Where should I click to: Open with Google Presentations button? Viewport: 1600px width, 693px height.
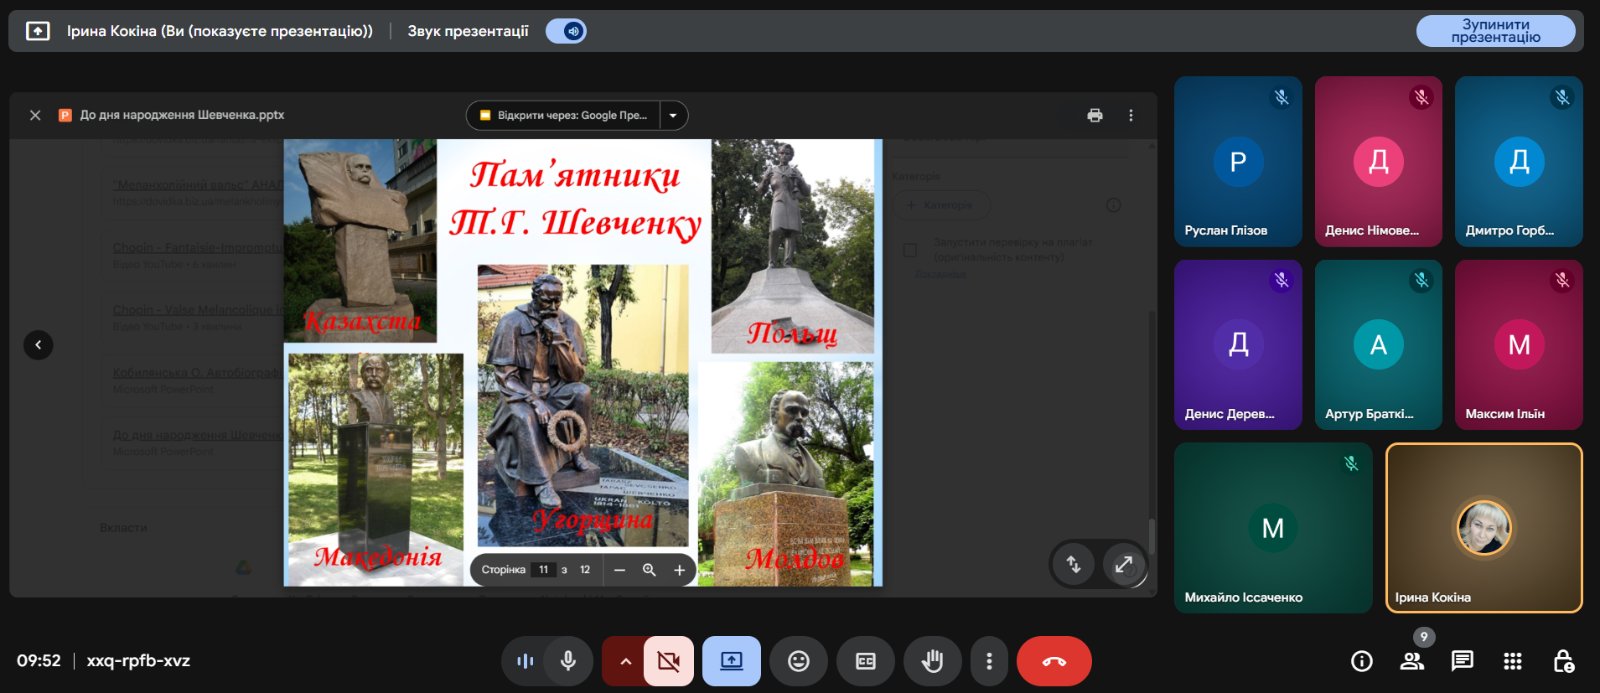coord(563,115)
